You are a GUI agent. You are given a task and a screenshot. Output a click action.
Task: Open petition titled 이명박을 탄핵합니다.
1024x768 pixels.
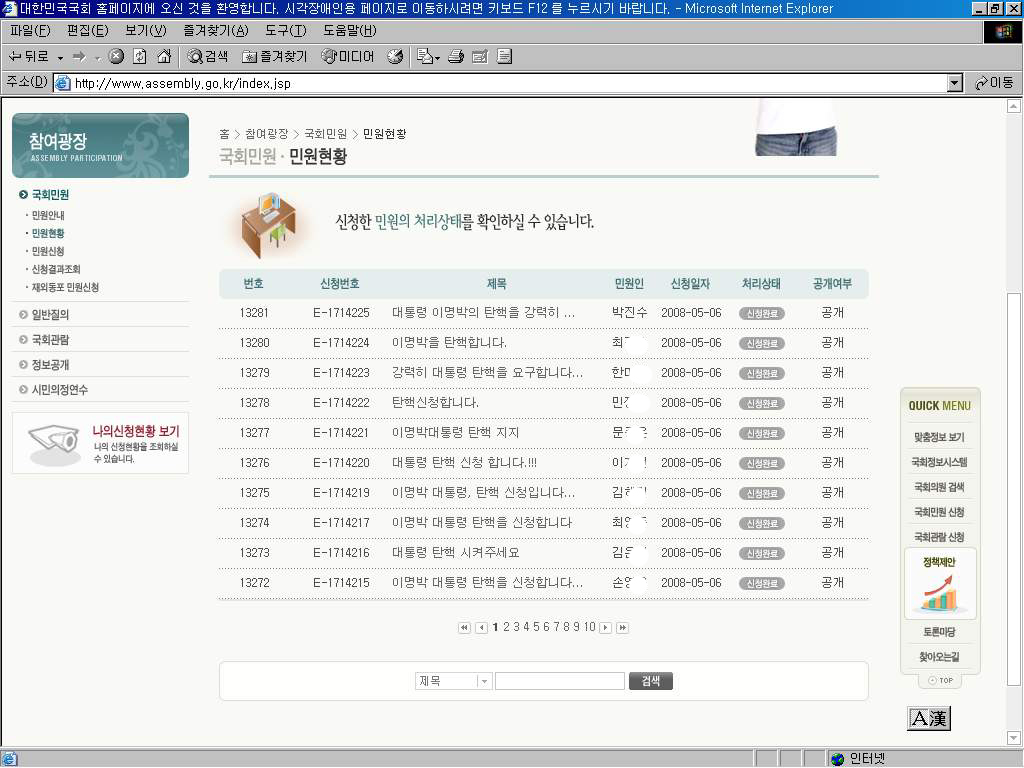[x=449, y=343]
